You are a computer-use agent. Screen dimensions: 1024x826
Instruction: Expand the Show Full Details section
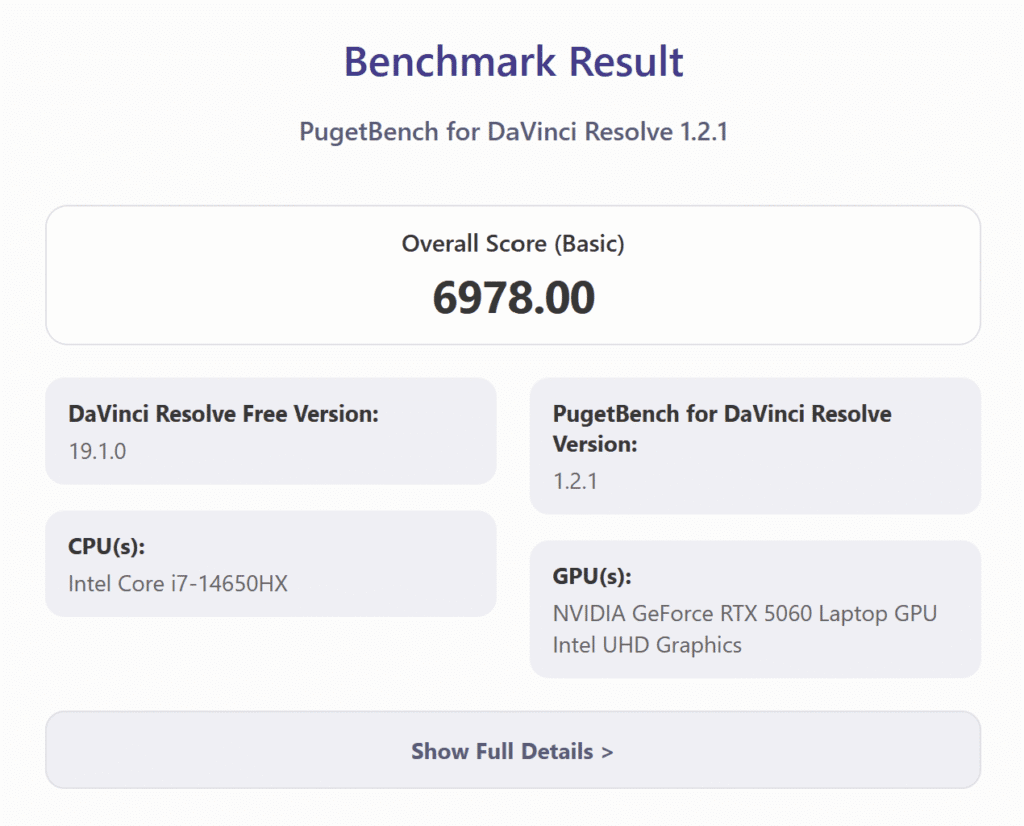coord(511,751)
